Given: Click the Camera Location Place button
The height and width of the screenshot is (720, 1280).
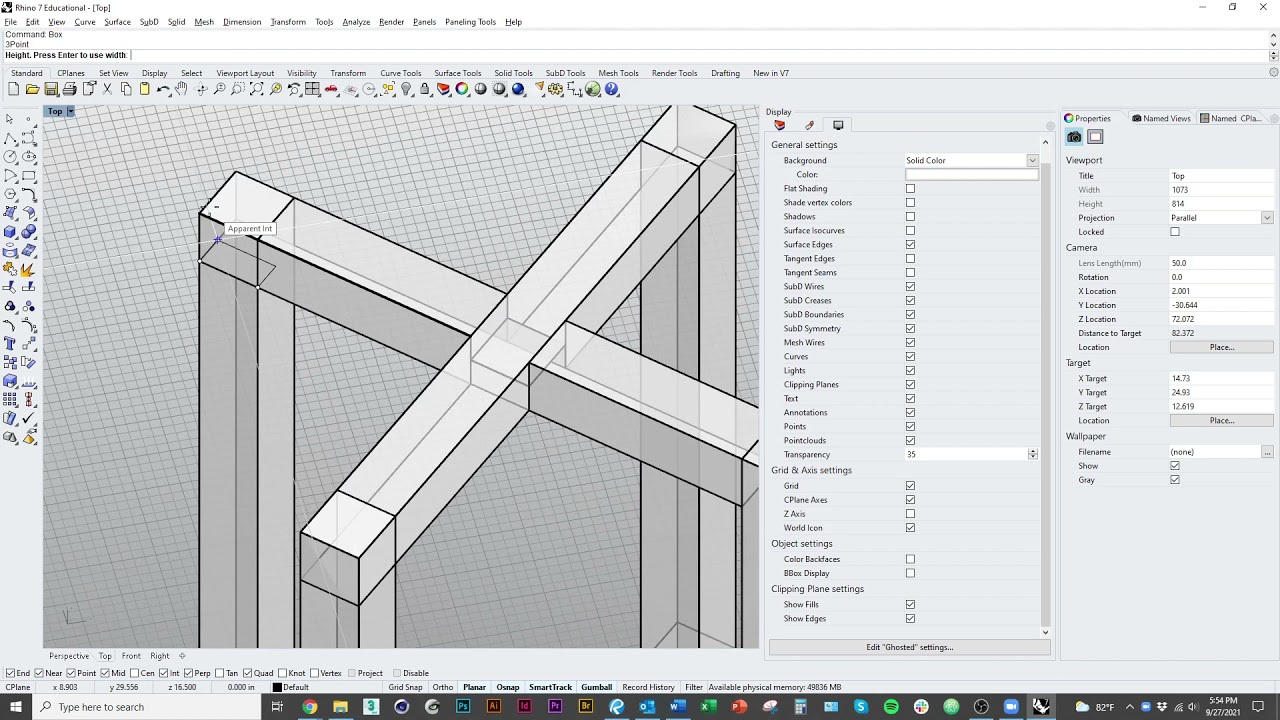Looking at the screenshot, I should (1221, 347).
